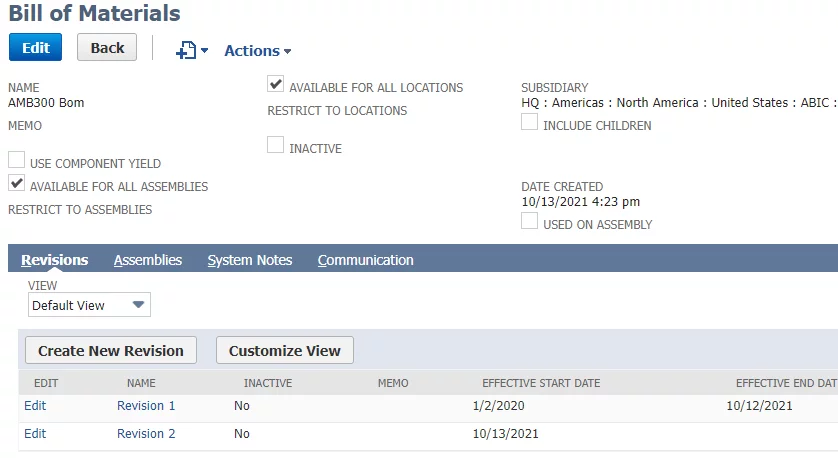This screenshot has width=838, height=458.
Task: Open the Revision 2 link
Action: pyautogui.click(x=146, y=433)
